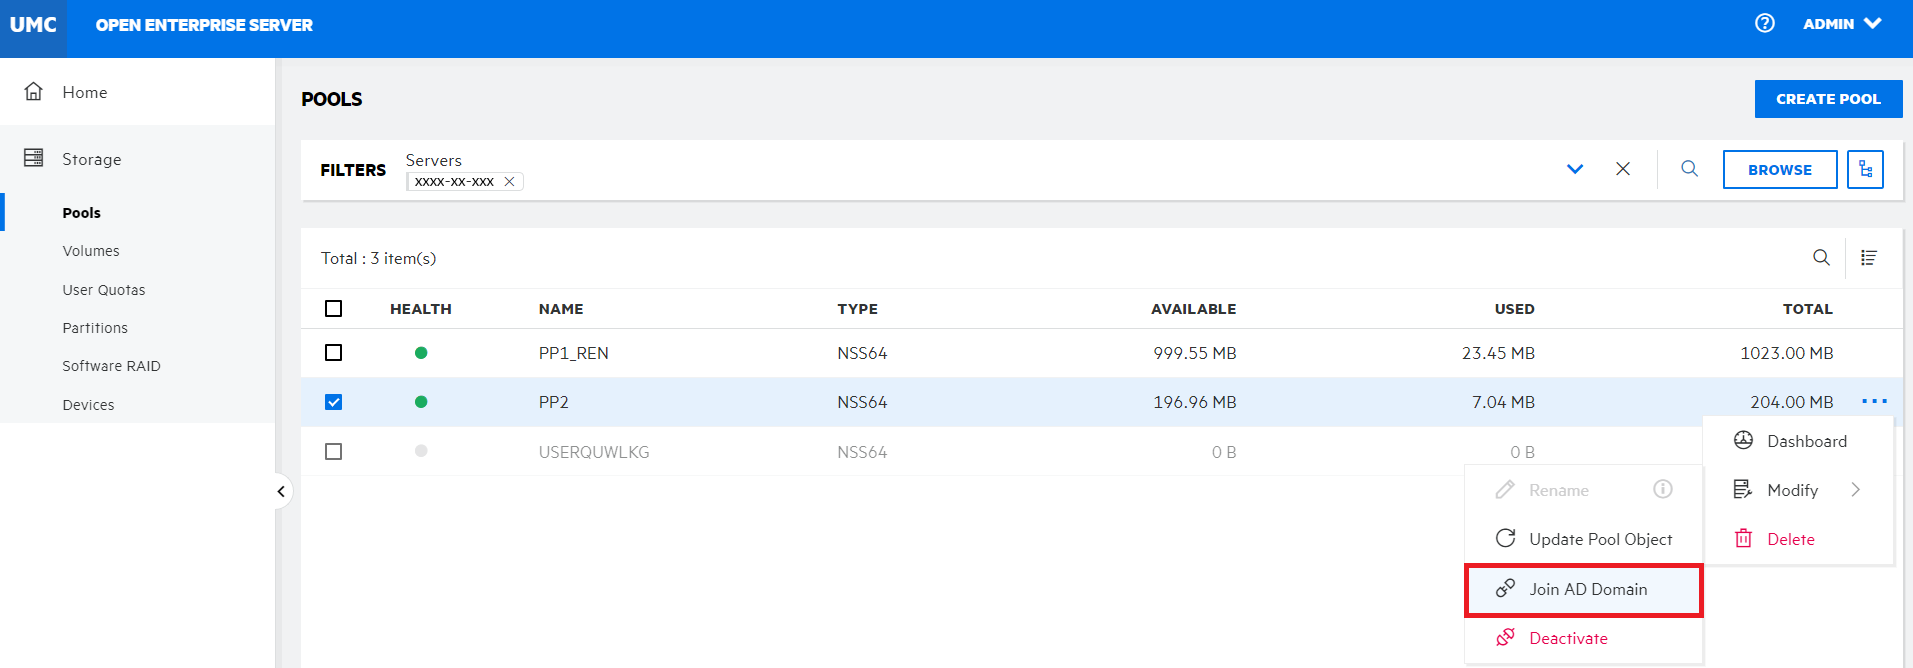
Task: Open the column list settings icon
Action: (x=1868, y=258)
